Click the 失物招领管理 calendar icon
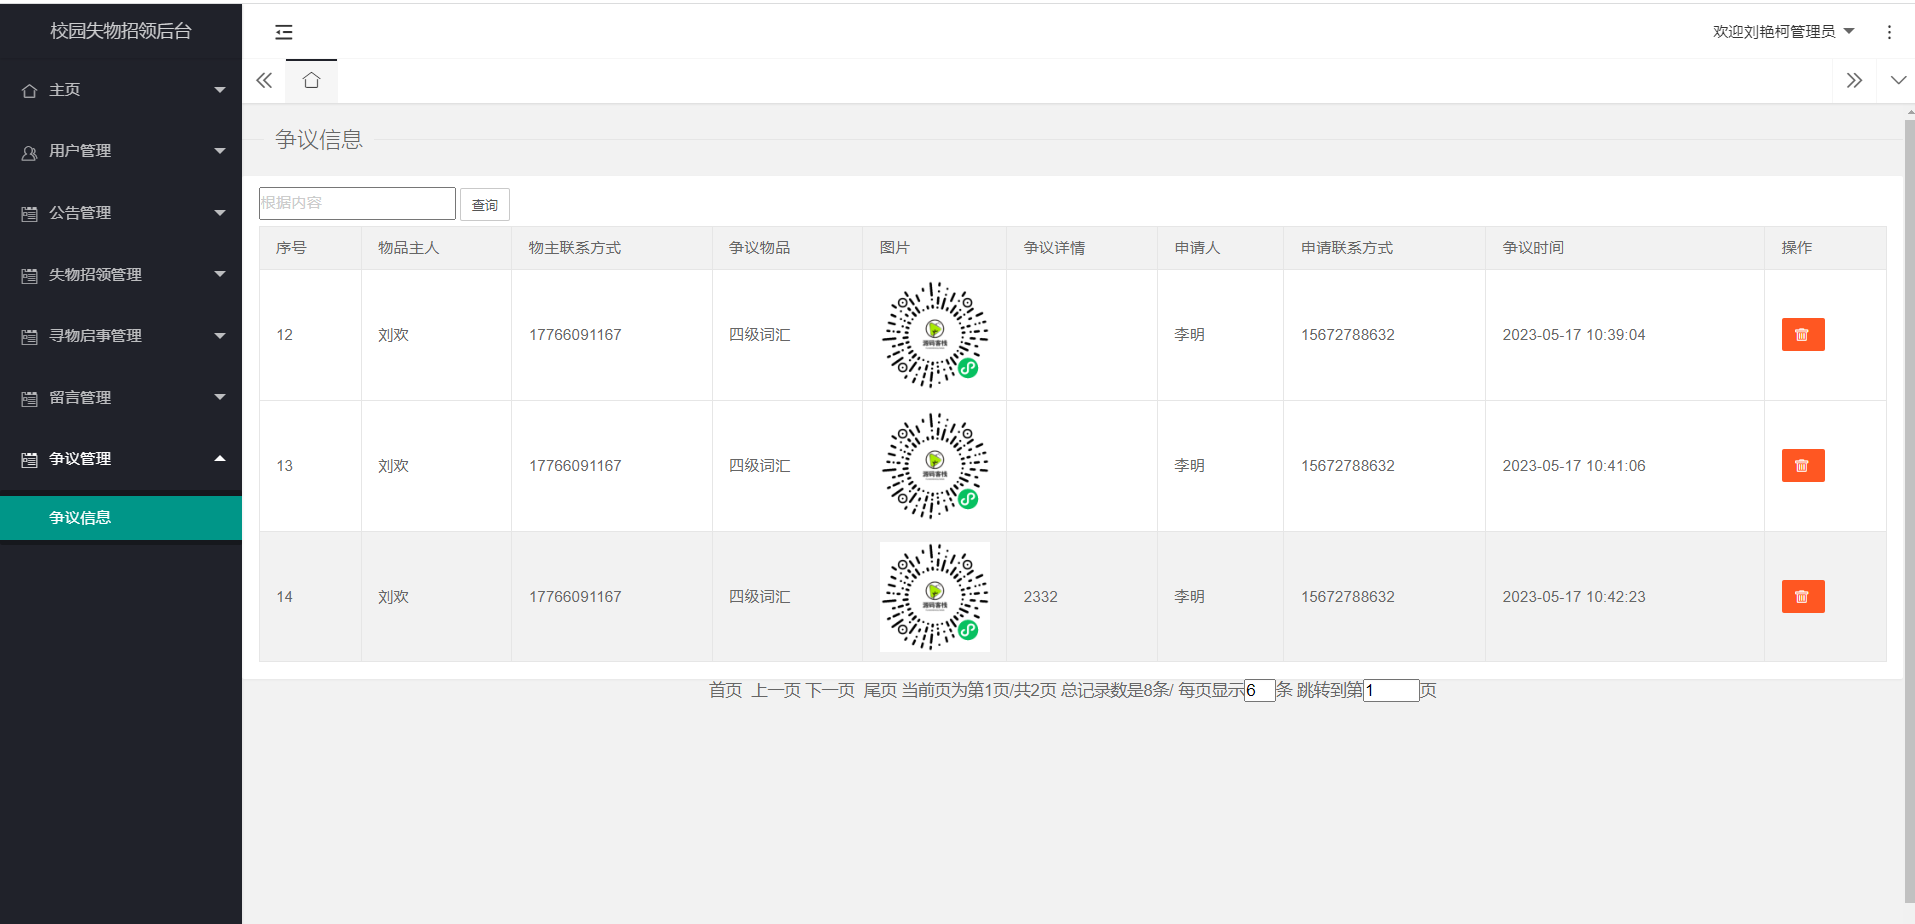 pyautogui.click(x=29, y=276)
